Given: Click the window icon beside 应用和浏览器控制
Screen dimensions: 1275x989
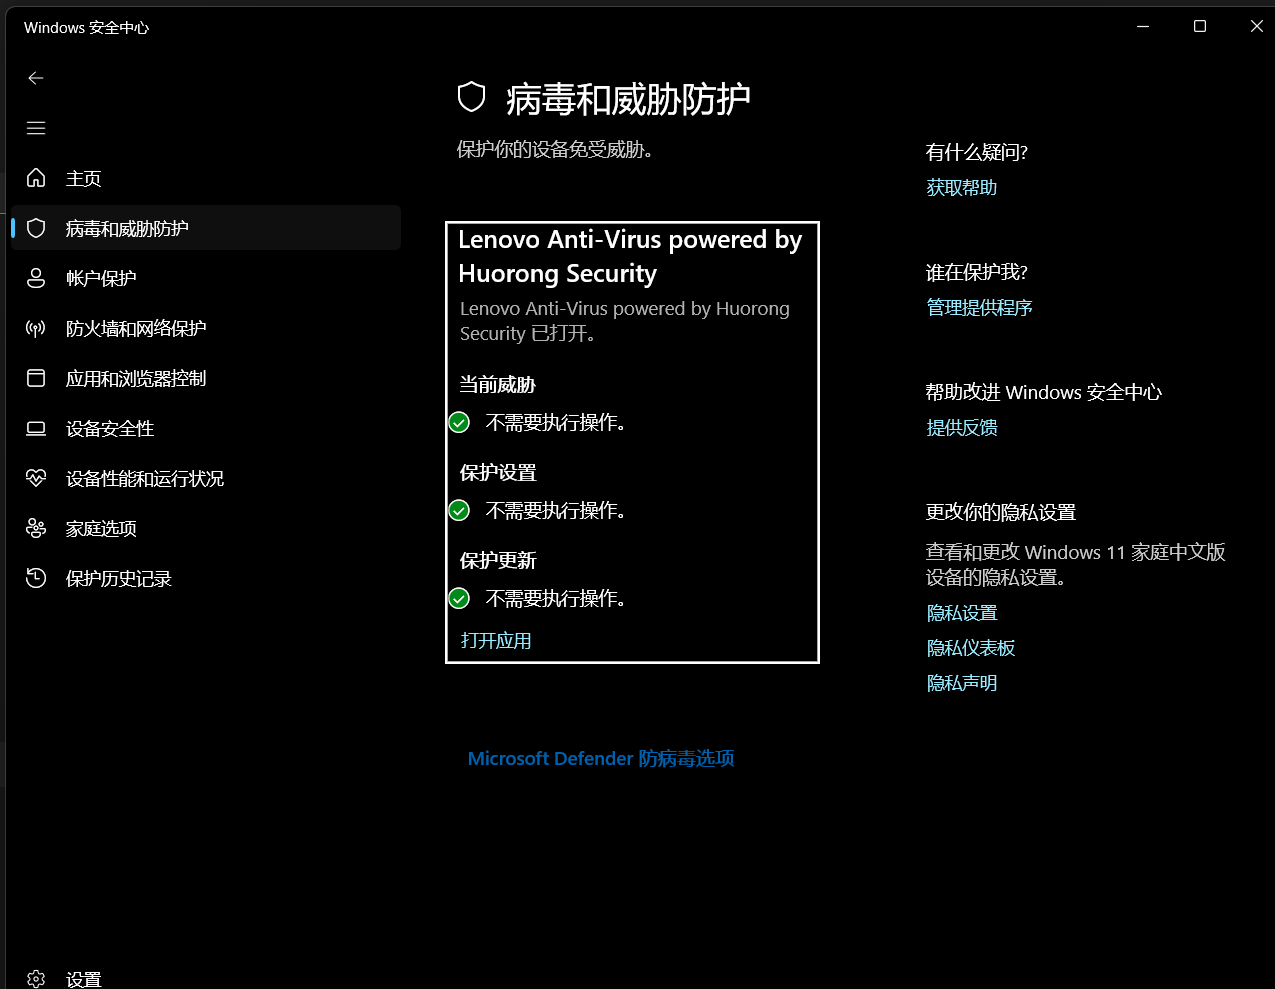Looking at the screenshot, I should point(36,378).
